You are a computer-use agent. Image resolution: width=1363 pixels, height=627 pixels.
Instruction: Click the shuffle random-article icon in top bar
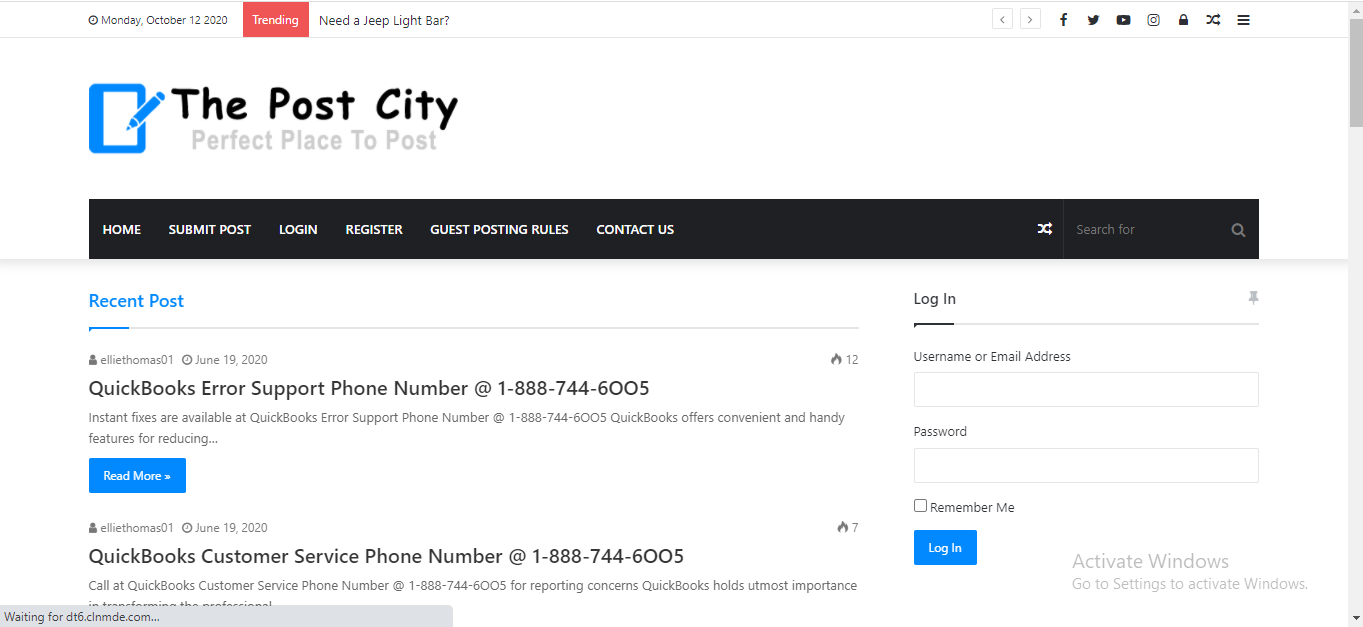pyautogui.click(x=1213, y=20)
